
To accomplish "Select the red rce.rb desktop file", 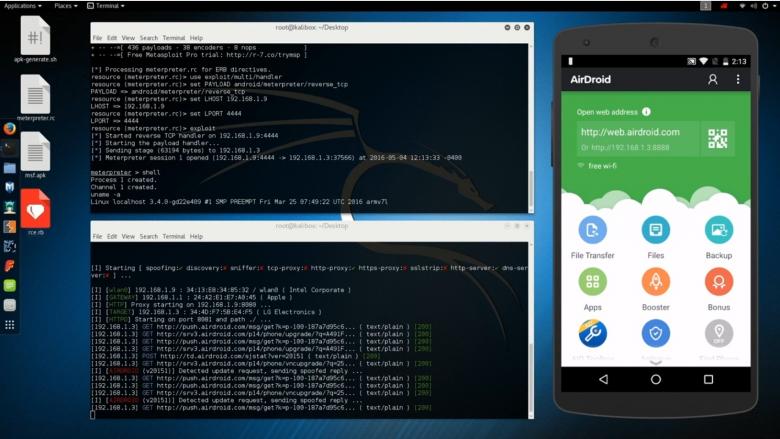I will tap(35, 212).
